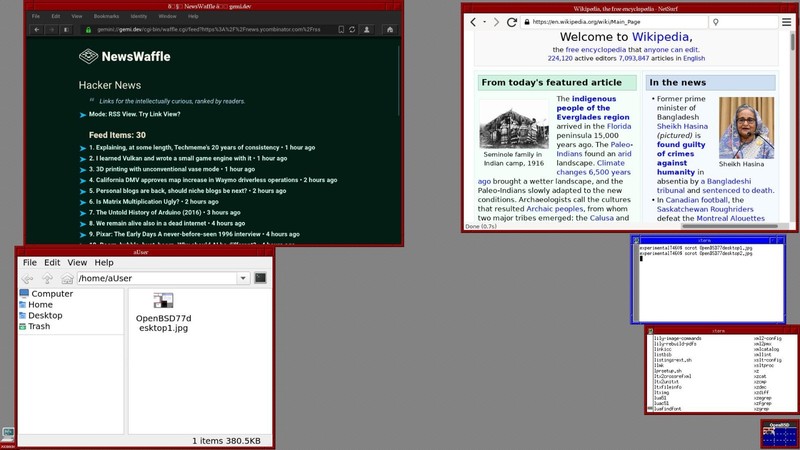Screen dimensions: 800x450
Task: Open feed item 'California DMV approves map increase in Waymo'
Action: (x=213, y=180)
